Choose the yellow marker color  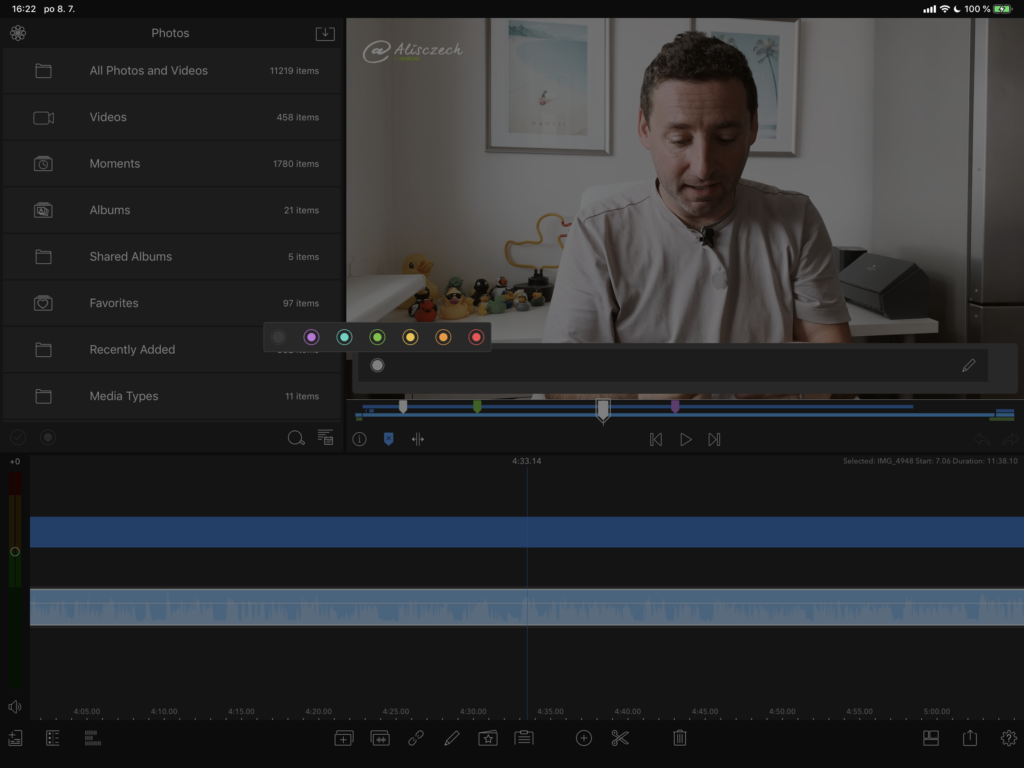click(410, 337)
